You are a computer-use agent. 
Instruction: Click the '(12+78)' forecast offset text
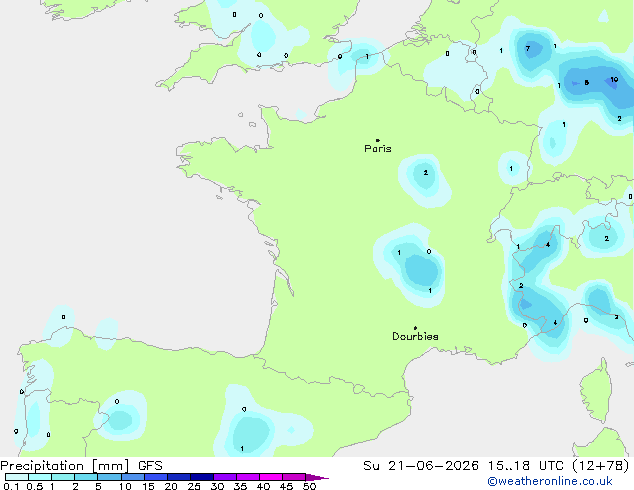click(601, 466)
